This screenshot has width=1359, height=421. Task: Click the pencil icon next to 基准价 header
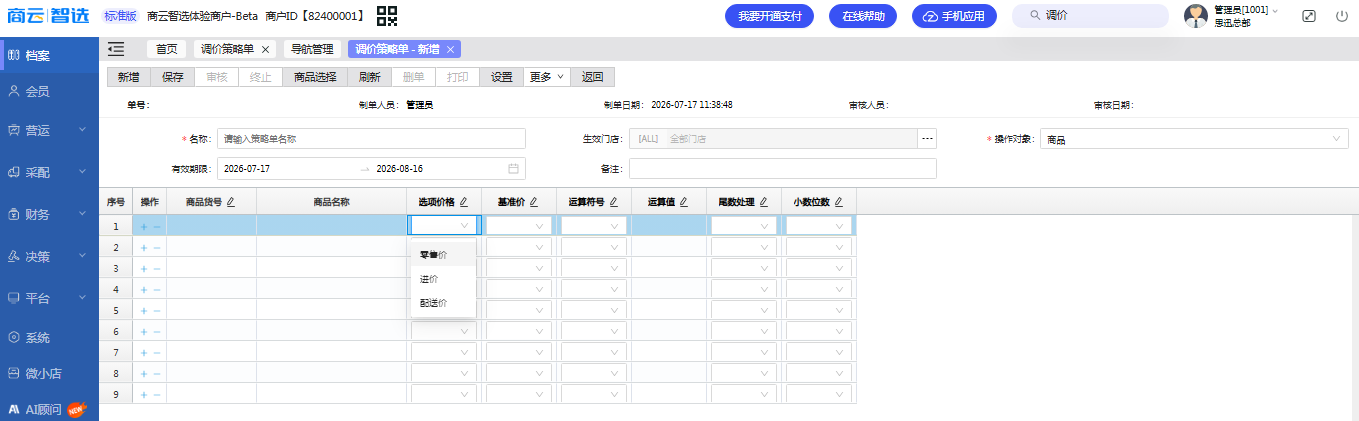point(534,202)
